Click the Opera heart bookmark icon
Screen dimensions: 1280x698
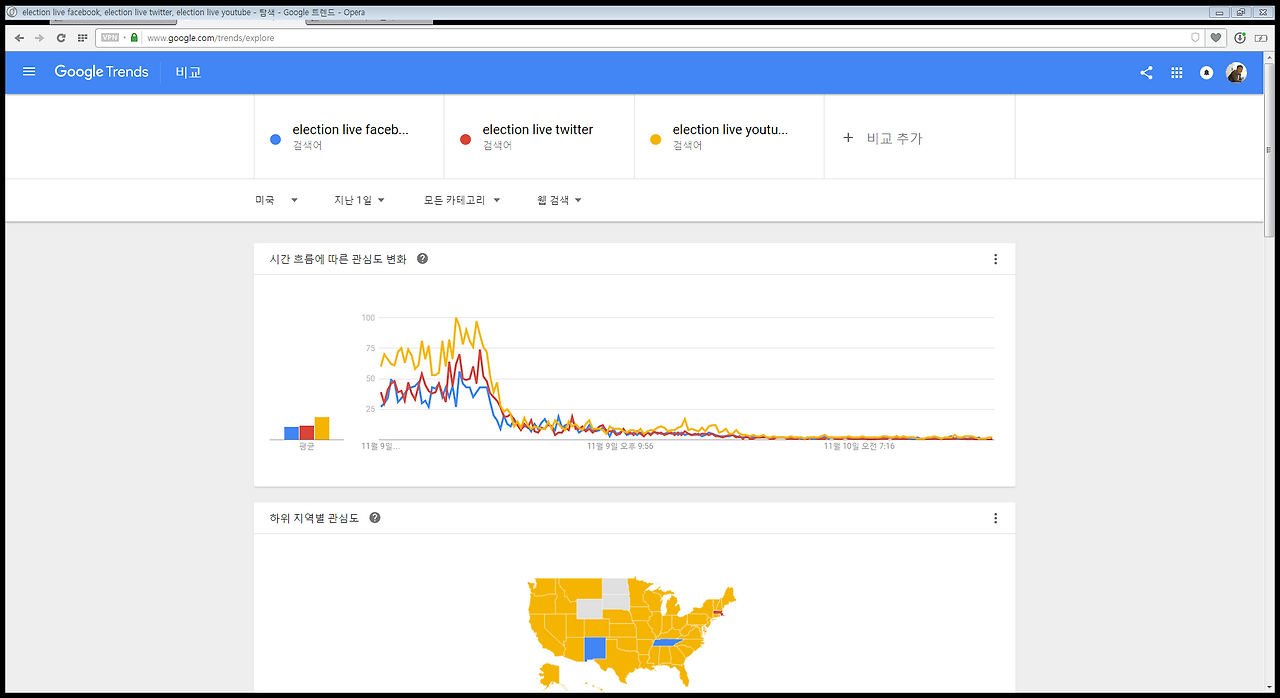pyautogui.click(x=1215, y=37)
